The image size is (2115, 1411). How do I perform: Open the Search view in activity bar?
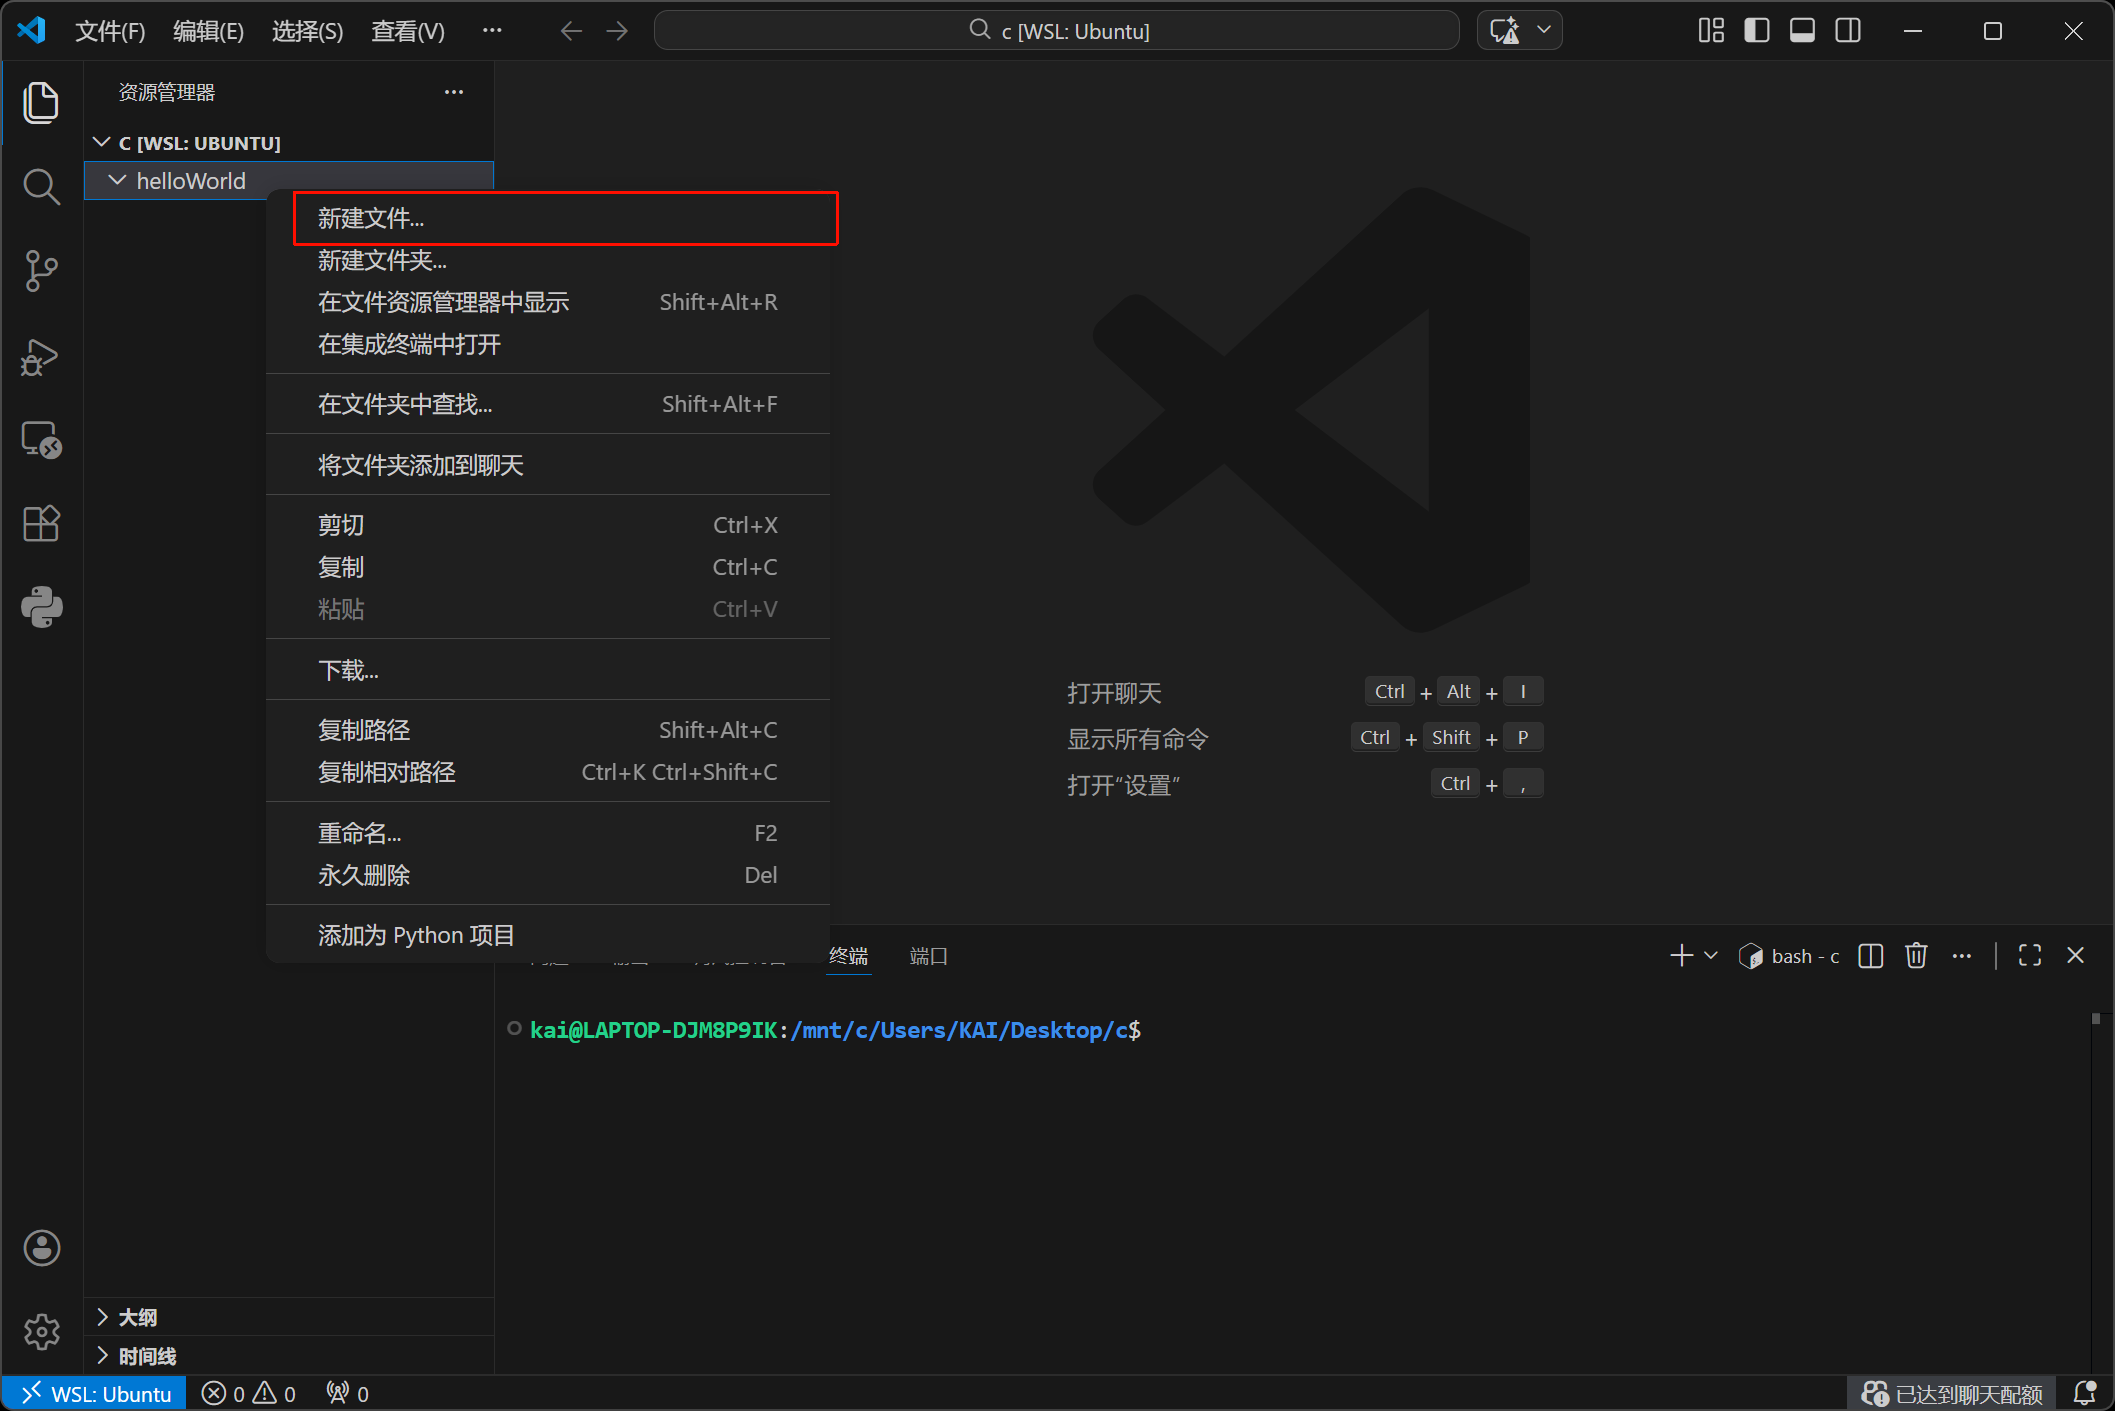click(x=41, y=187)
